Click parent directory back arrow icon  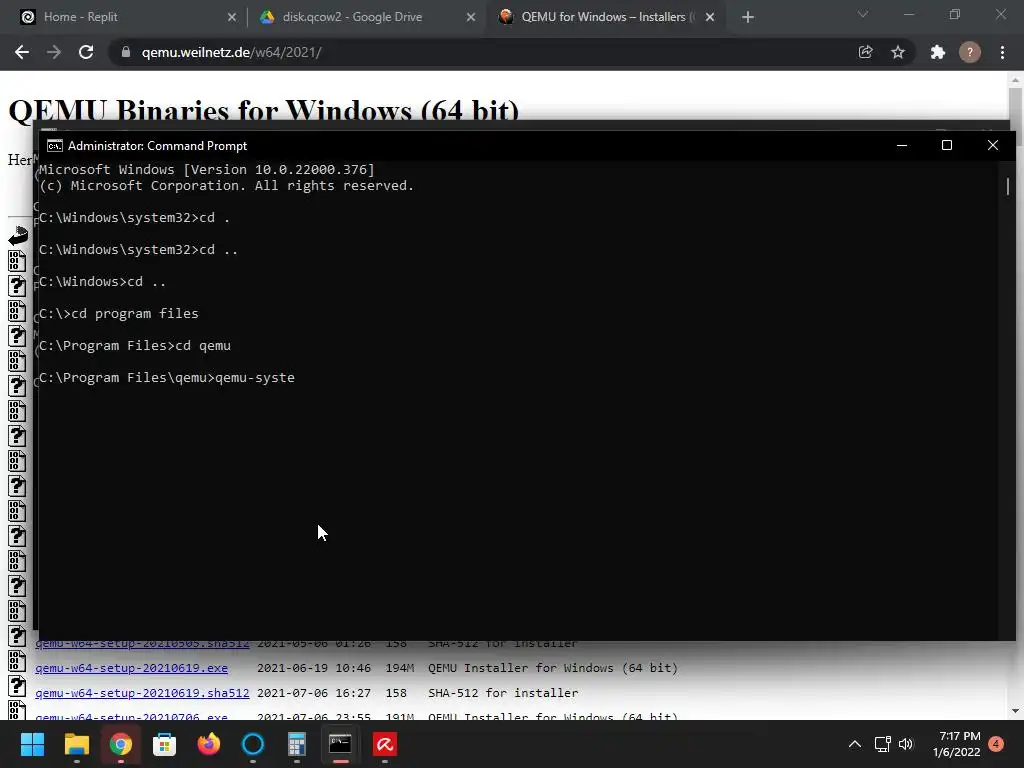pyautogui.click(x=18, y=235)
